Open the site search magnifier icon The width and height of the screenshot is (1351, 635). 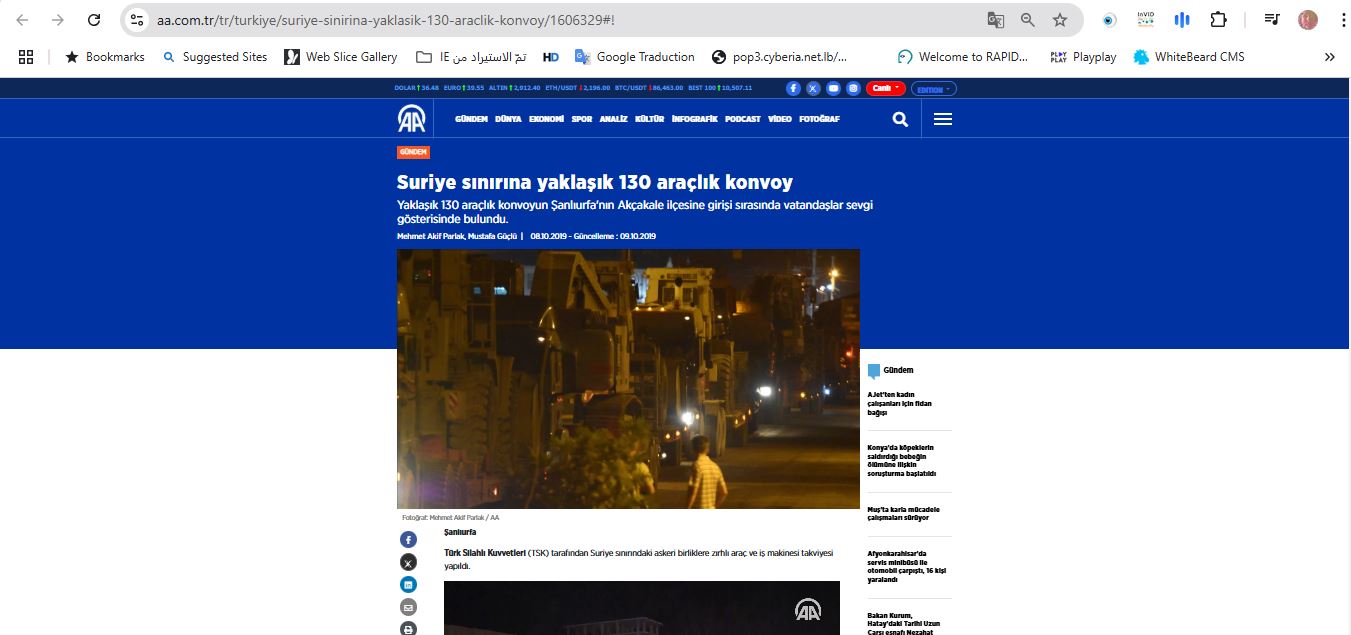click(900, 119)
